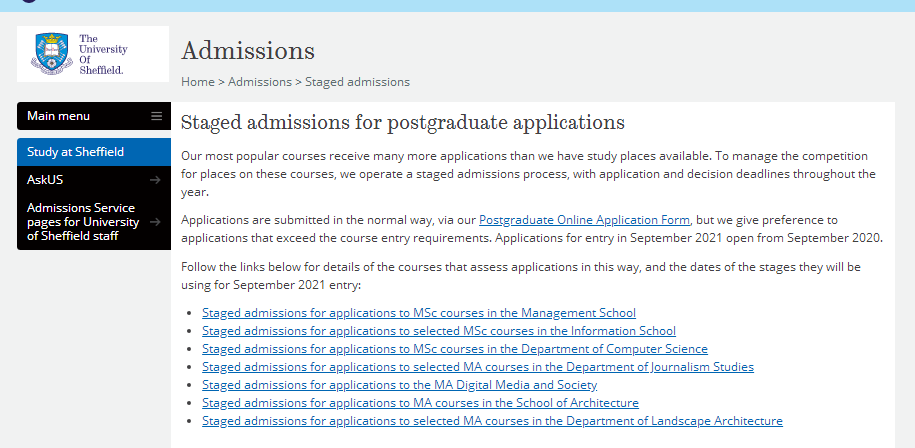
Task: Open the Postgraduate Online Application Form link
Action: (585, 220)
